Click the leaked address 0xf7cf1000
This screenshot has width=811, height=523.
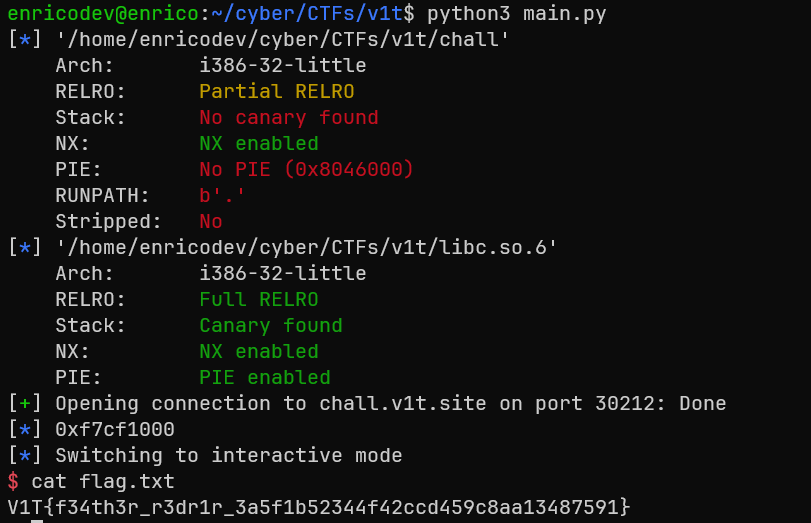coord(115,430)
